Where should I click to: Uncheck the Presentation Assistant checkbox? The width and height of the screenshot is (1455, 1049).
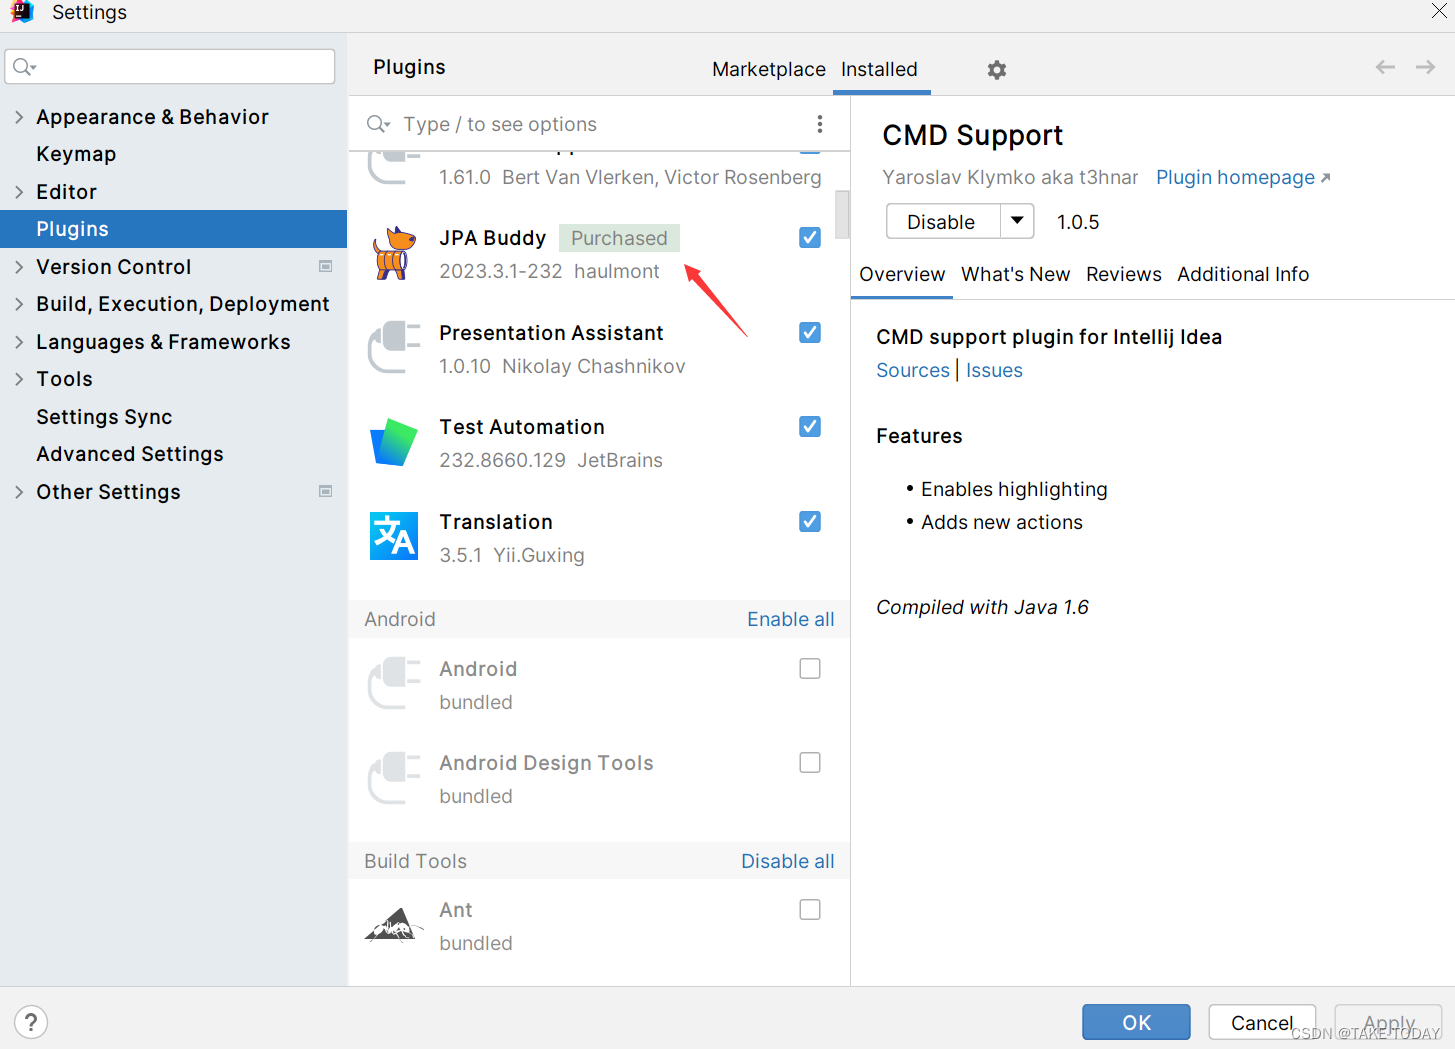(810, 332)
